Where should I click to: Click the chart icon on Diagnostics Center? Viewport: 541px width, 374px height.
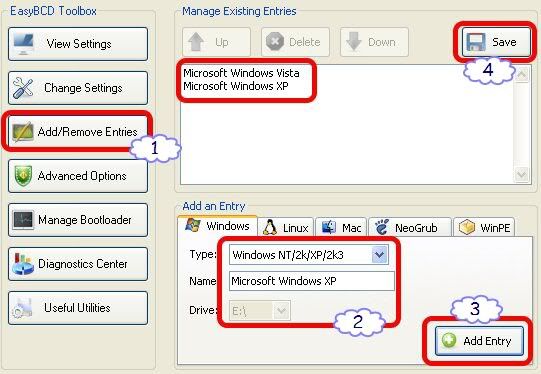[22, 264]
